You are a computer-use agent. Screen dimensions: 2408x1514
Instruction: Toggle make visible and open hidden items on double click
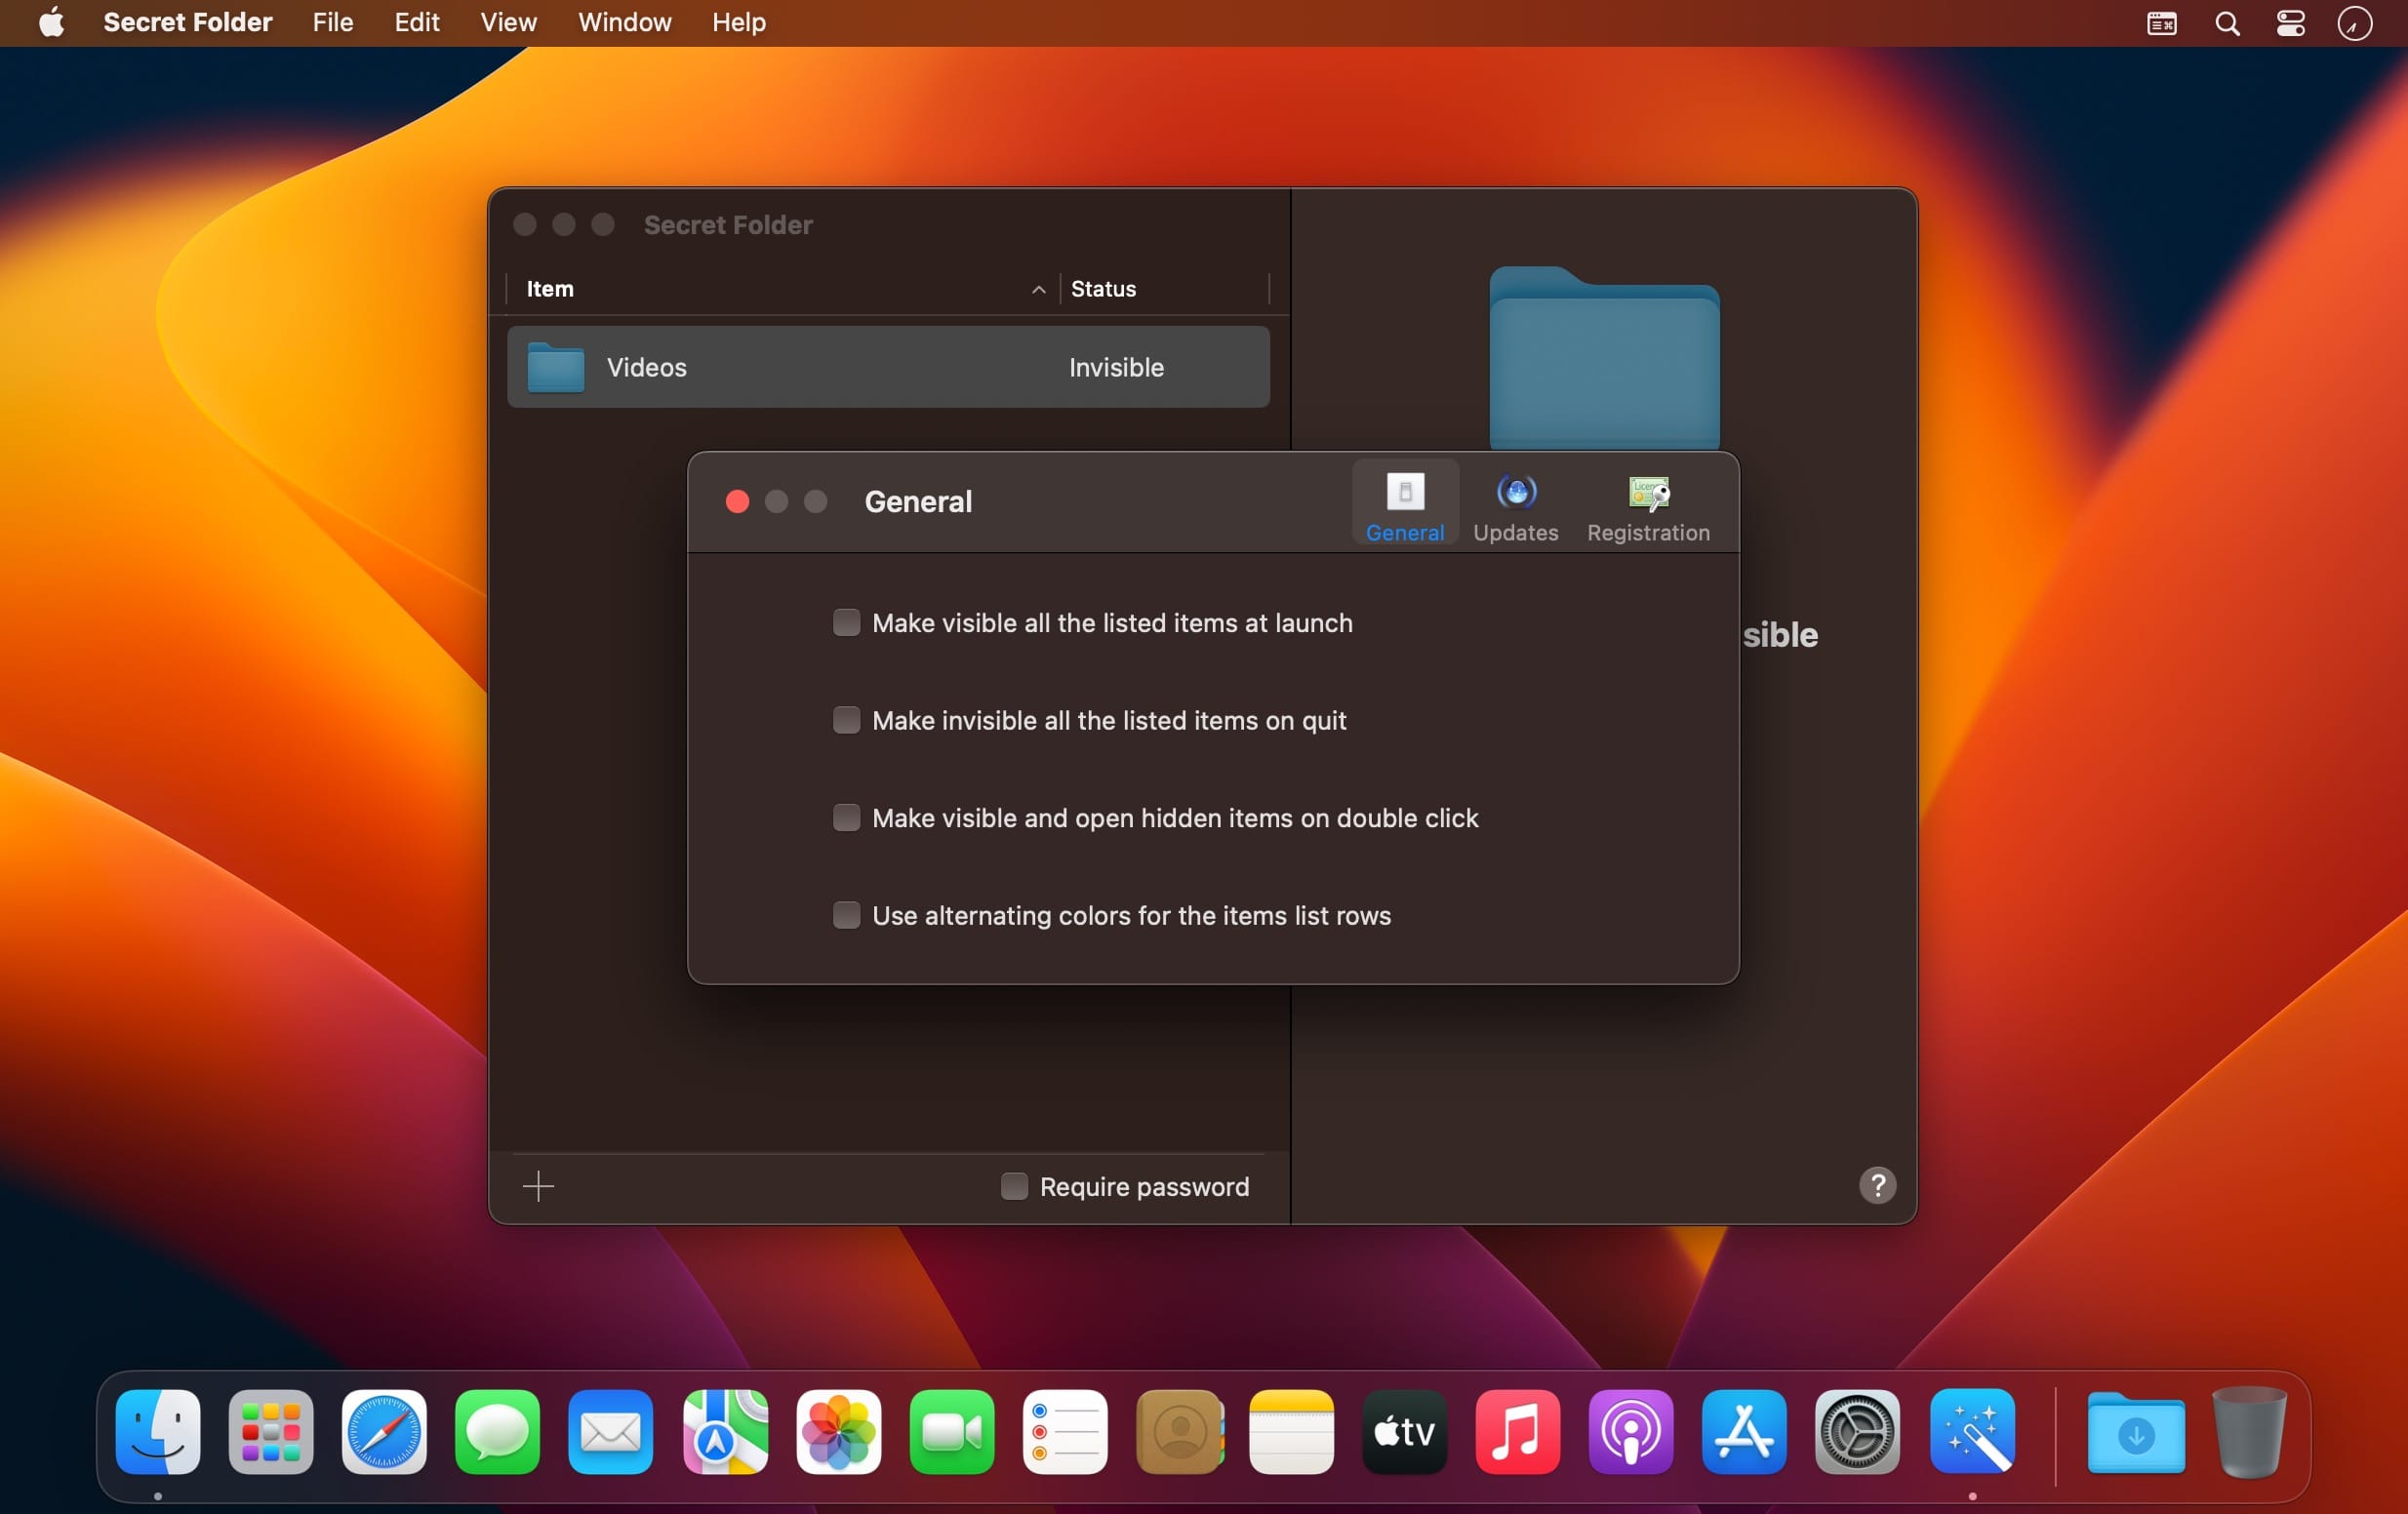coord(846,818)
